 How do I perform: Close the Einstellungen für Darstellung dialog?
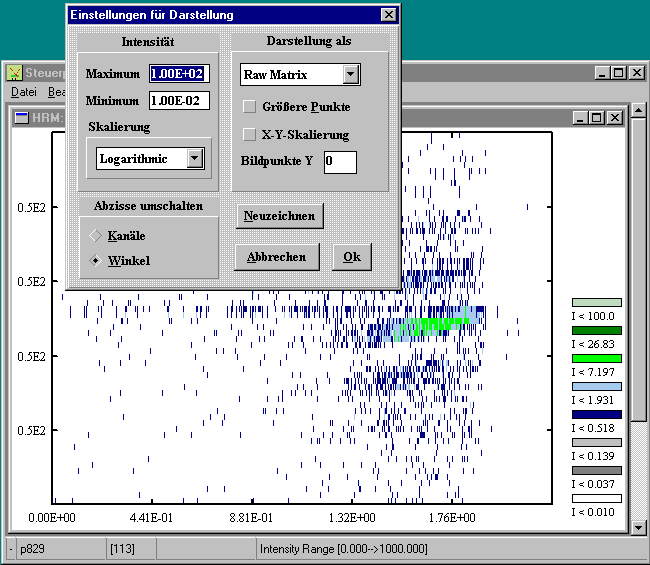click(388, 15)
